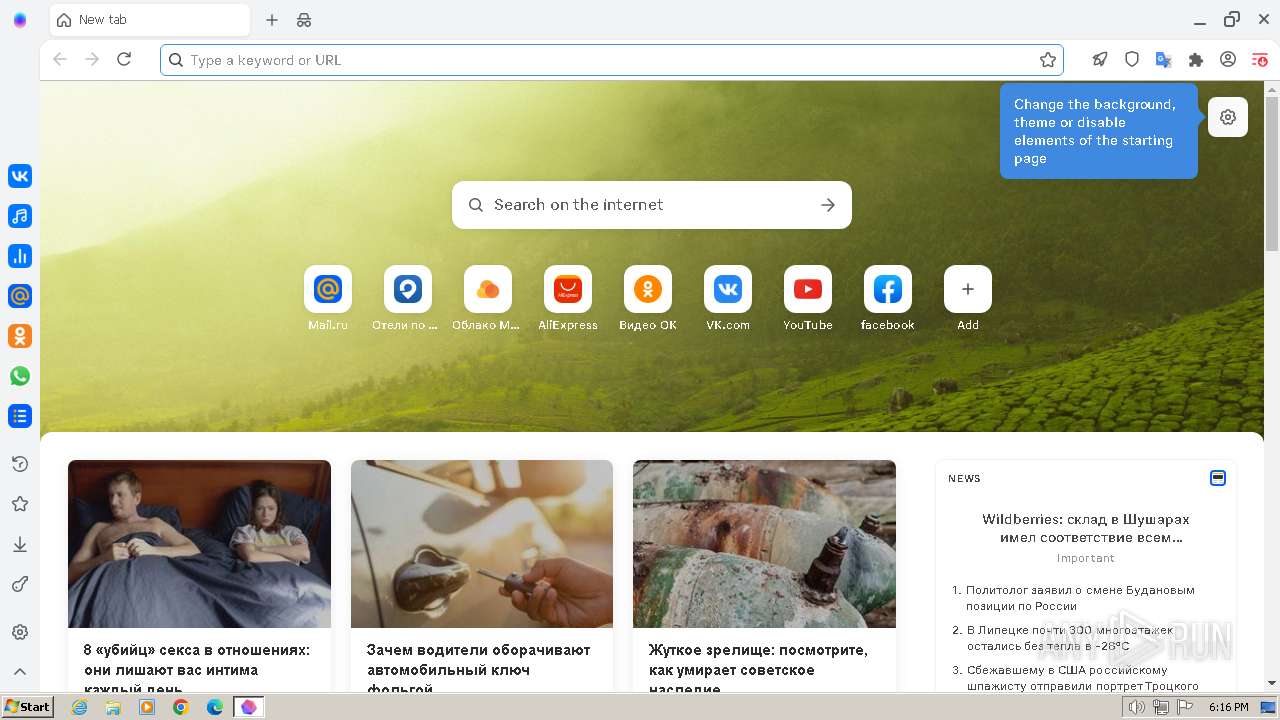Open the red browser menu icon
Viewport: 1280px width, 720px height.
pos(1260,60)
